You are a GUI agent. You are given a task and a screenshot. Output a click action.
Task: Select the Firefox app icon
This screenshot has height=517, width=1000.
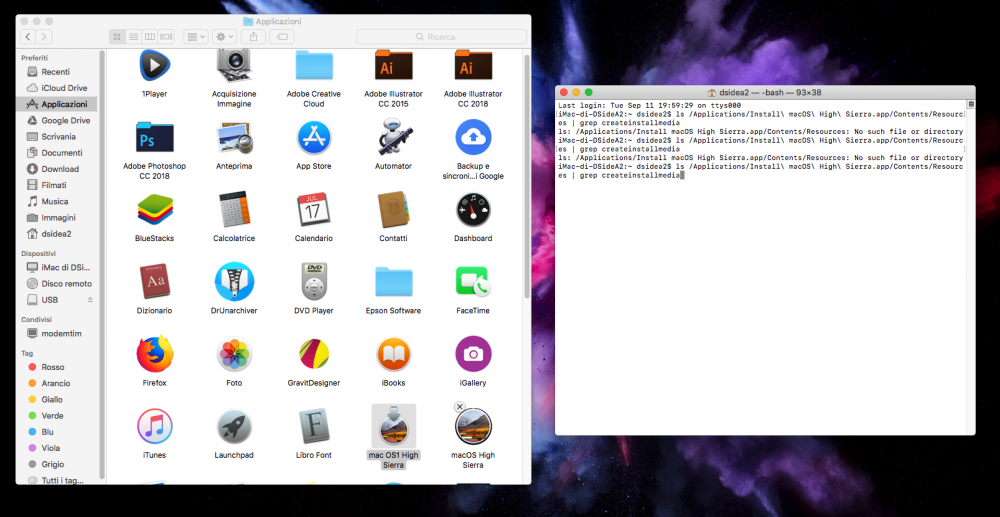pos(154,354)
